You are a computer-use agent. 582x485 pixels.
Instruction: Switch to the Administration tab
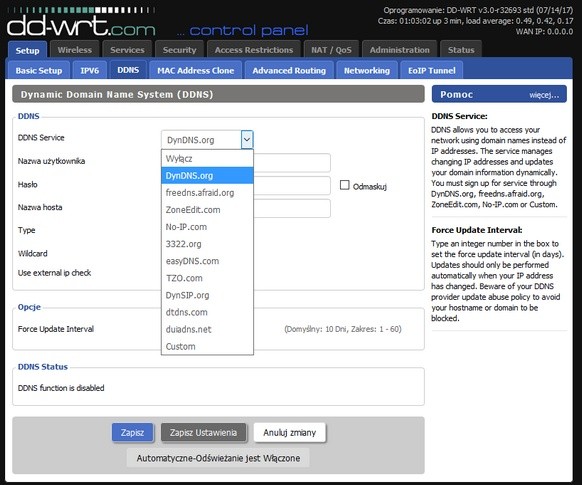point(399,50)
